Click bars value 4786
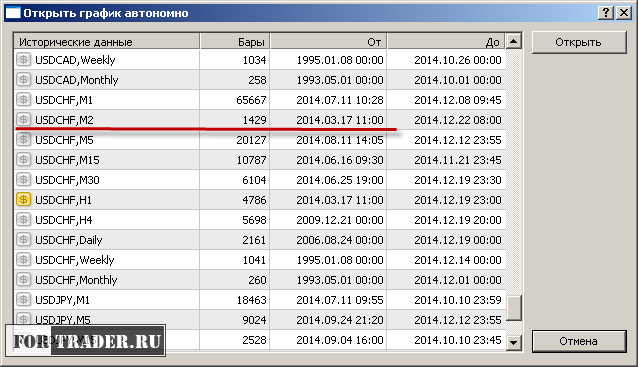This screenshot has height=367, width=638. click(x=254, y=200)
